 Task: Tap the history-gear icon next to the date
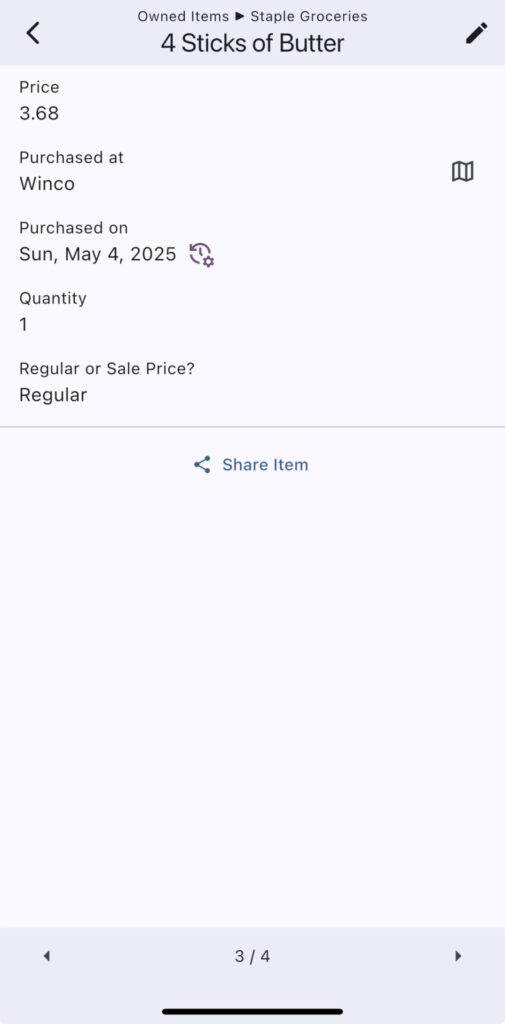coord(202,255)
